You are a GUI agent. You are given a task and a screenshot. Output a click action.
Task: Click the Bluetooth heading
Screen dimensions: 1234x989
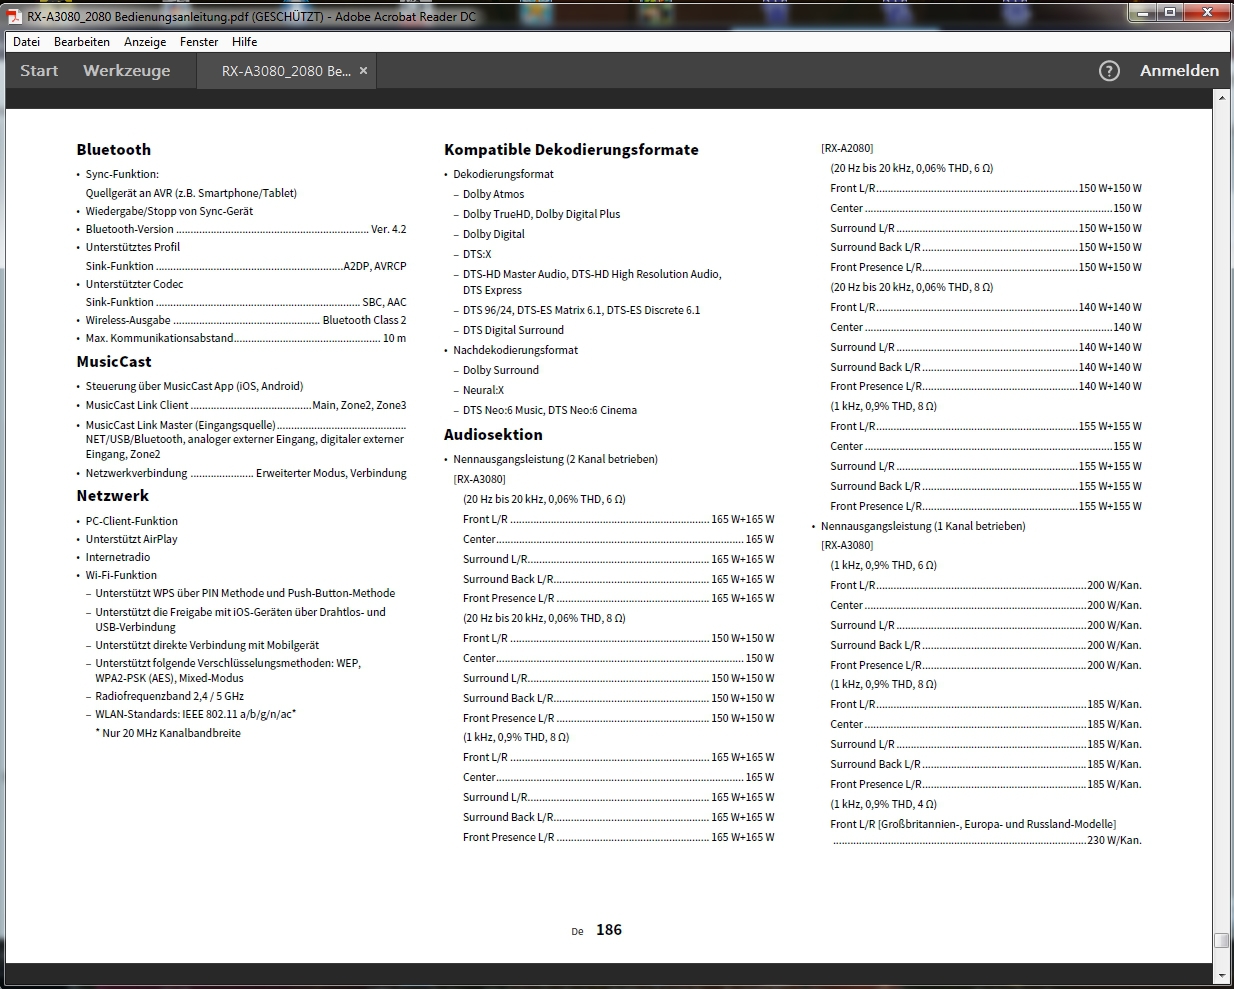point(114,150)
